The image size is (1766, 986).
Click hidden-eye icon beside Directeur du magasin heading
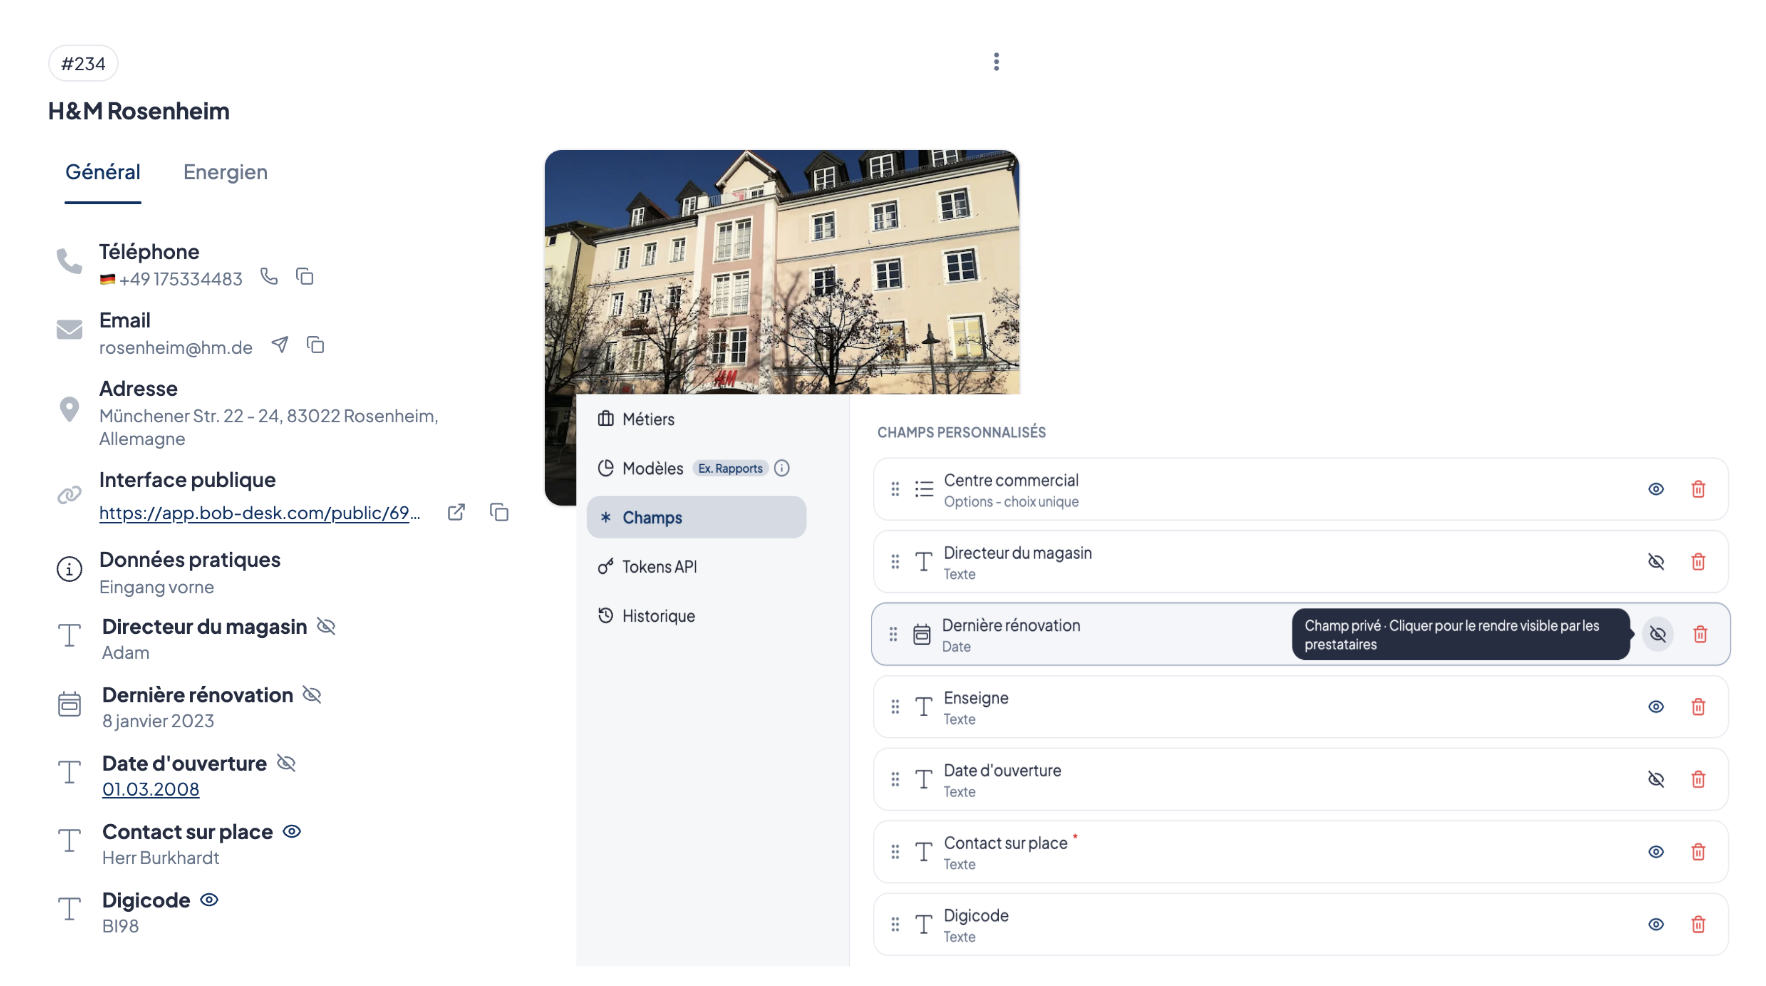[x=326, y=626]
